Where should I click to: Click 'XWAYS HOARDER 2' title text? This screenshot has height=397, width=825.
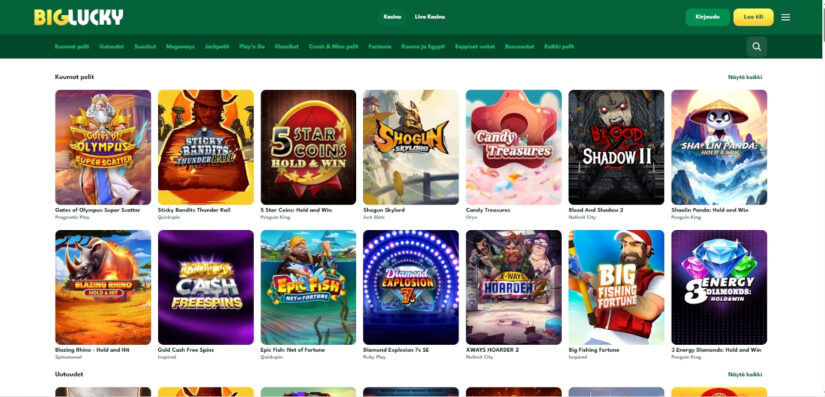coord(492,350)
